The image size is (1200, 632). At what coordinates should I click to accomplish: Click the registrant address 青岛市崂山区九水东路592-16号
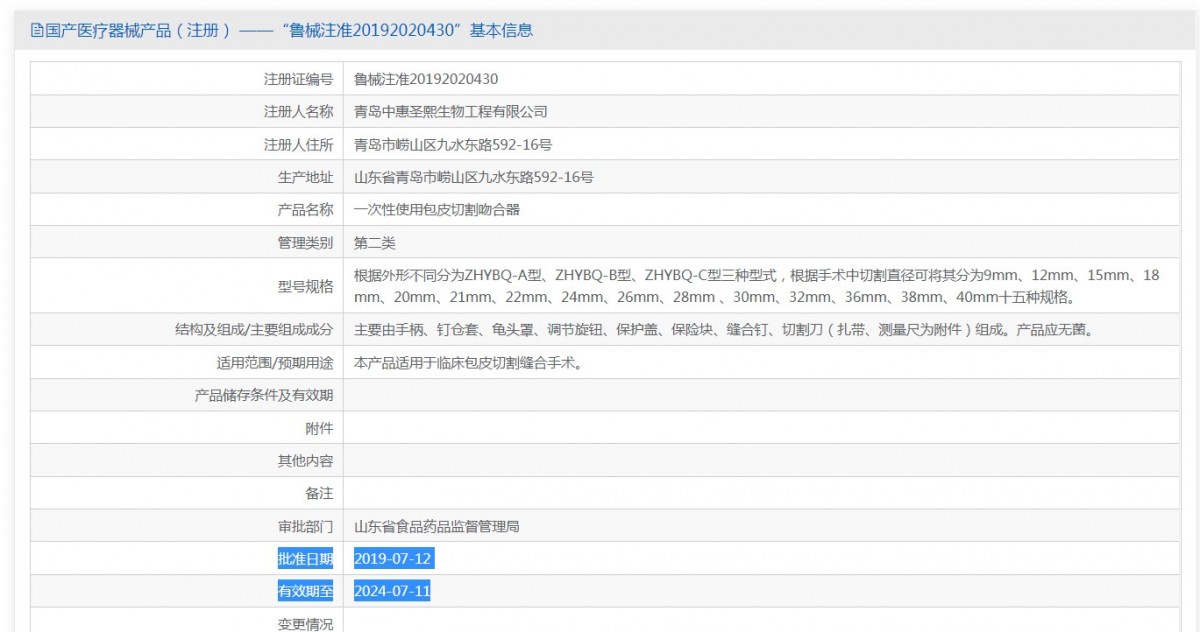point(453,145)
